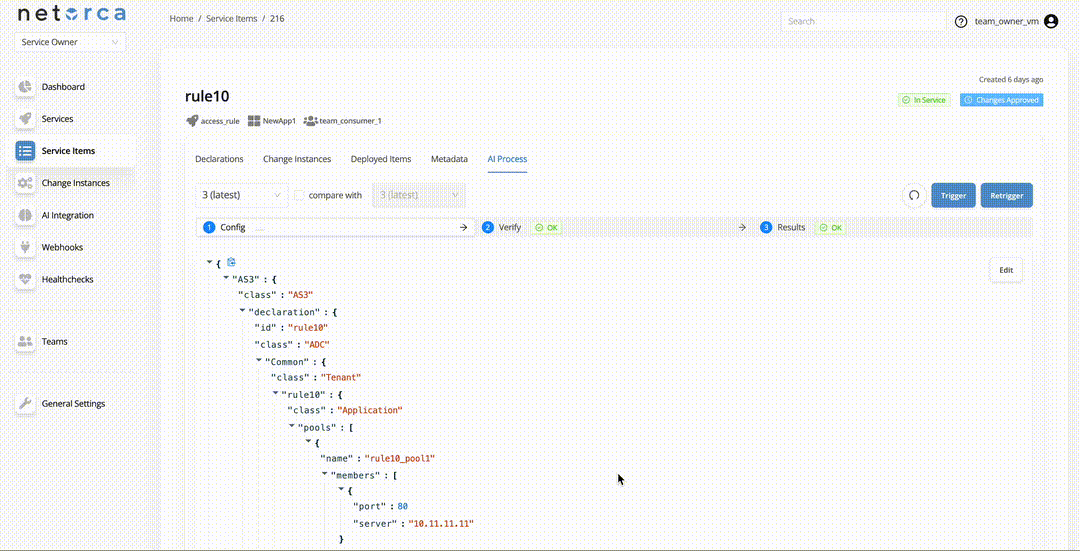Click the "Application" class value
1080x551 pixels.
point(369,410)
